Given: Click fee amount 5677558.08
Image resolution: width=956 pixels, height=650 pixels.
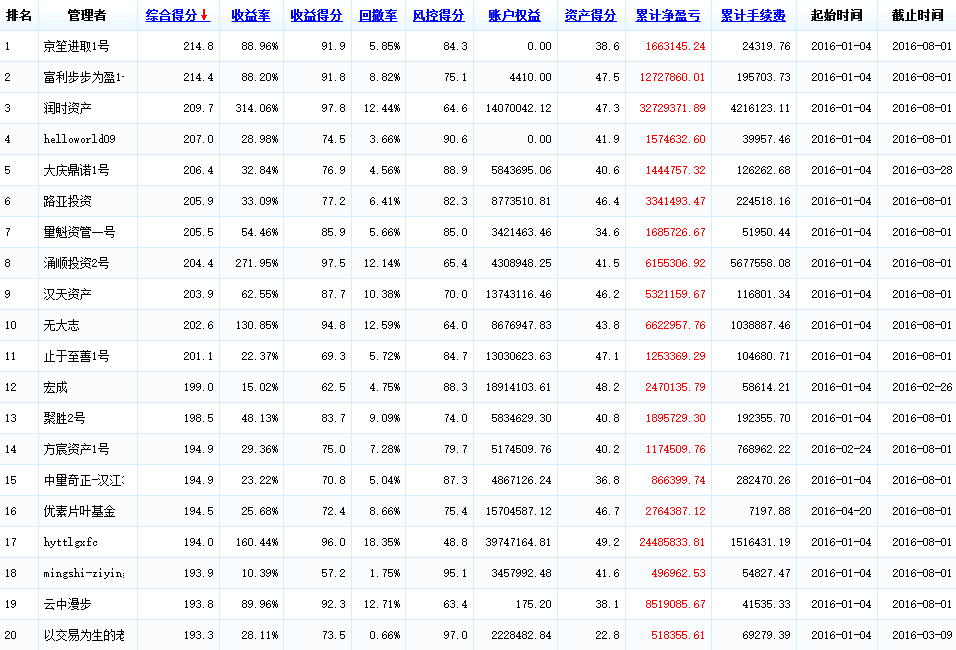Looking at the screenshot, I should pos(760,263).
